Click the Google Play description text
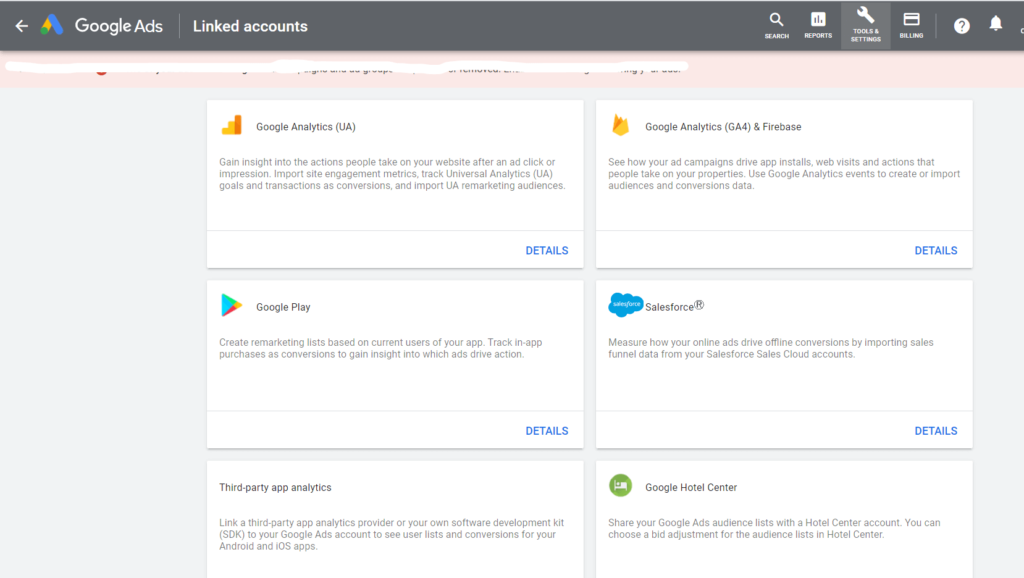 [381, 348]
